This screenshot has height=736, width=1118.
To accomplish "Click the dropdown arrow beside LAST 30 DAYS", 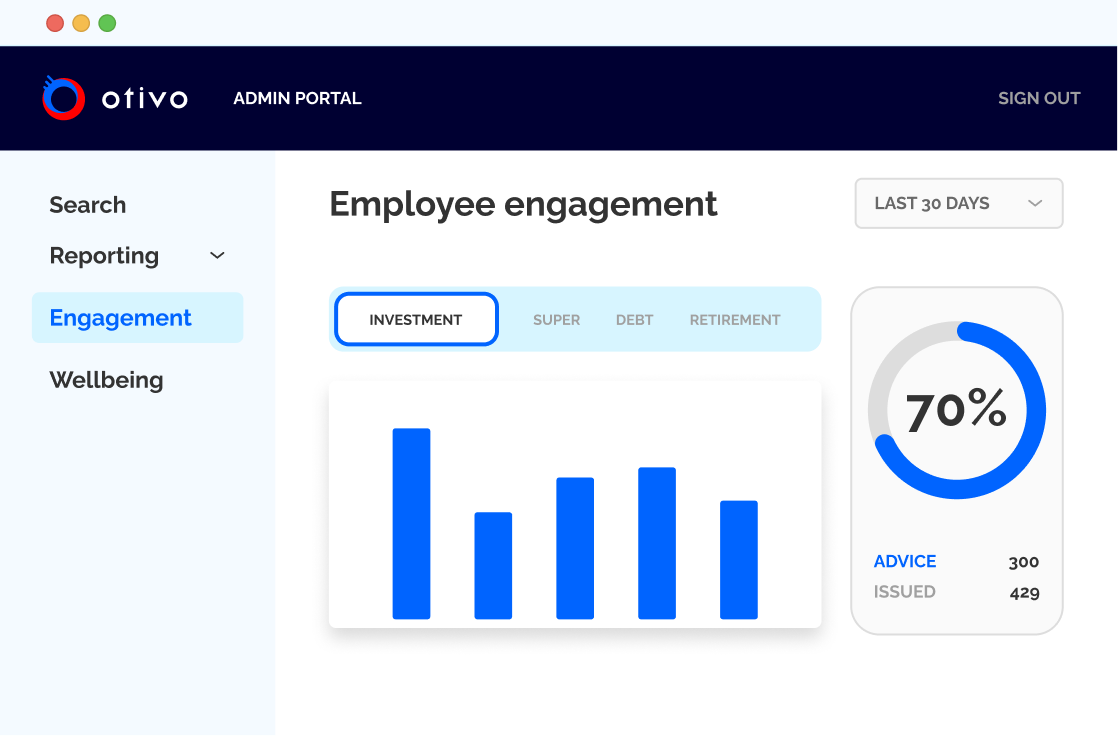I will click(1035, 203).
